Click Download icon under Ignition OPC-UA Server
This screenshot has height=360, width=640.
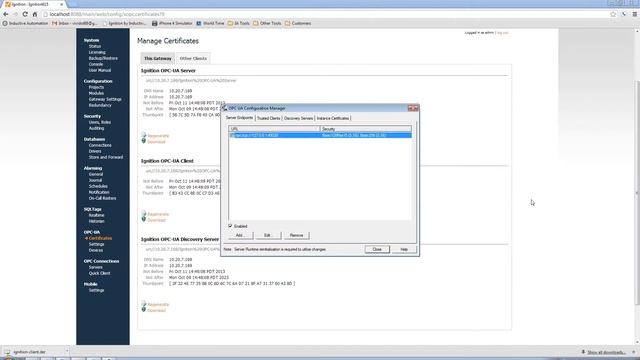(x=144, y=141)
